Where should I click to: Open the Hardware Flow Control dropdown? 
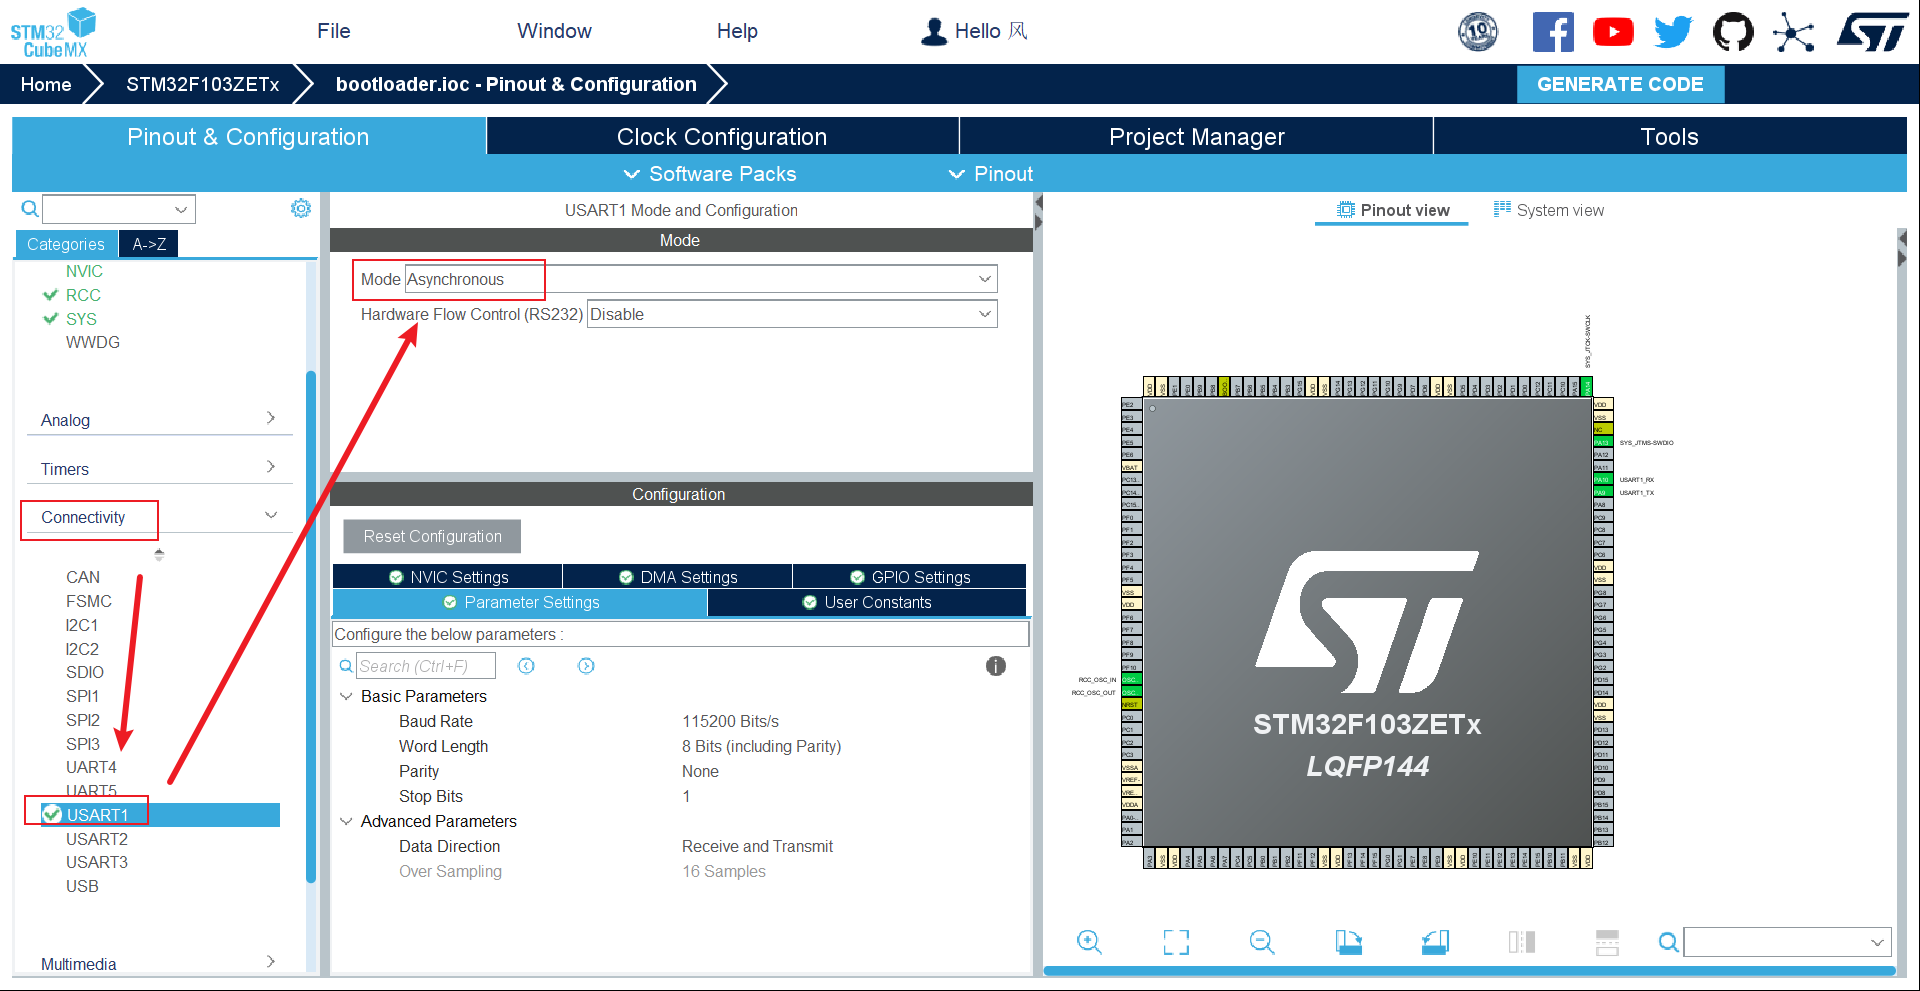[792, 314]
